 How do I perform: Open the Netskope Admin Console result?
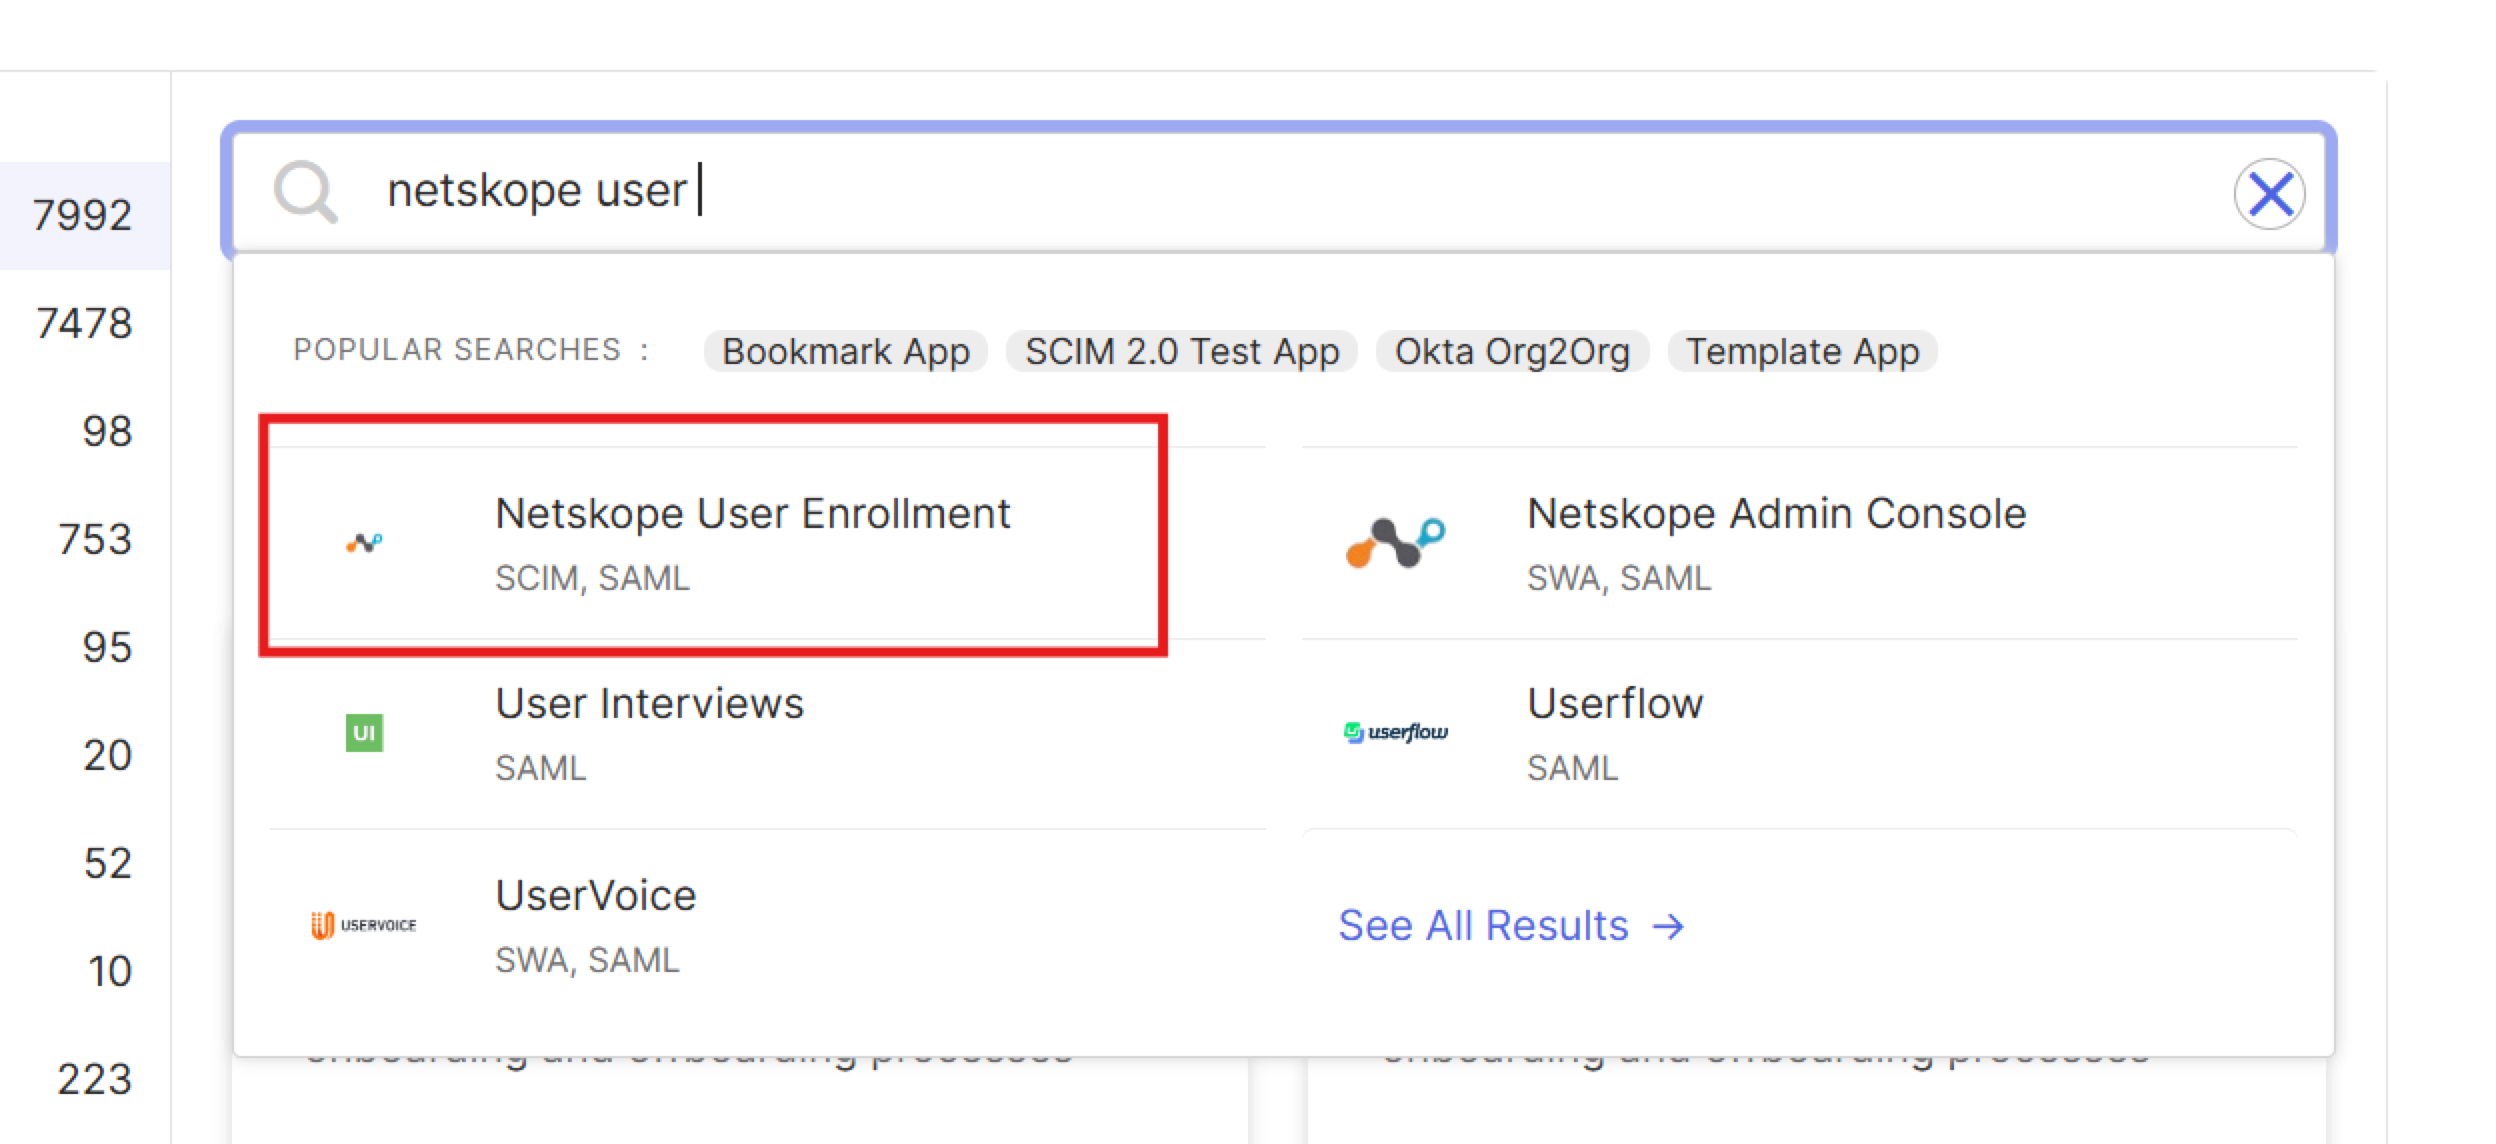click(1800, 543)
